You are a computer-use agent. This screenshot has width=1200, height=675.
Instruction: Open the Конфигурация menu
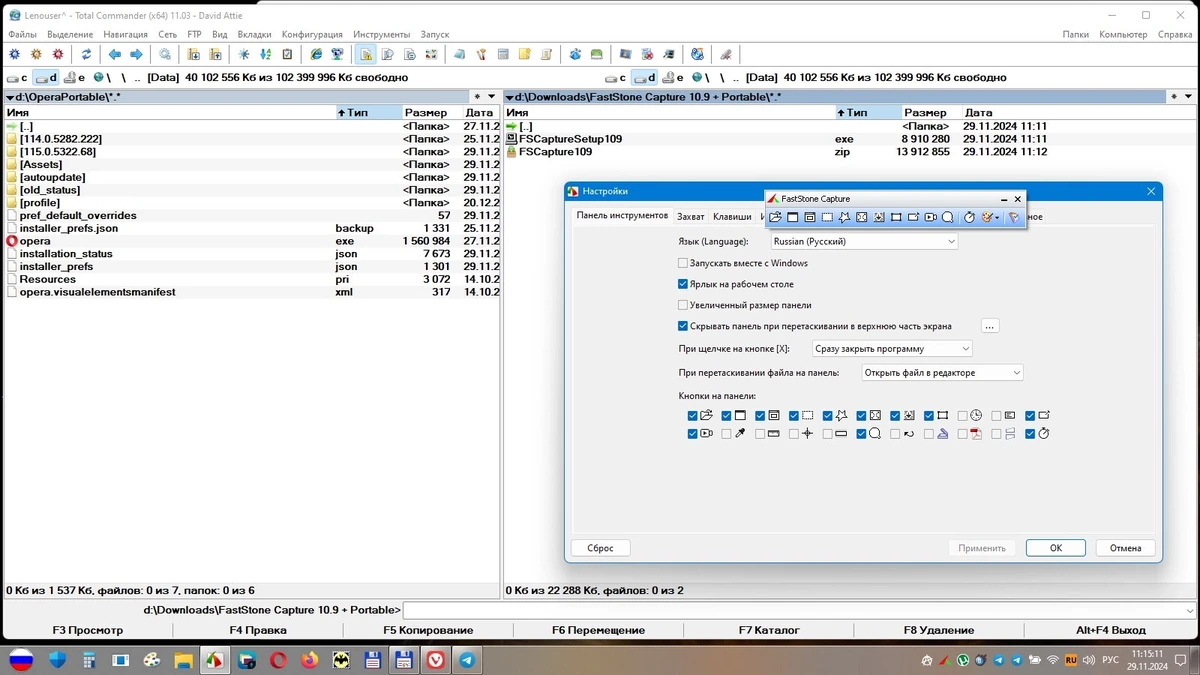312,34
